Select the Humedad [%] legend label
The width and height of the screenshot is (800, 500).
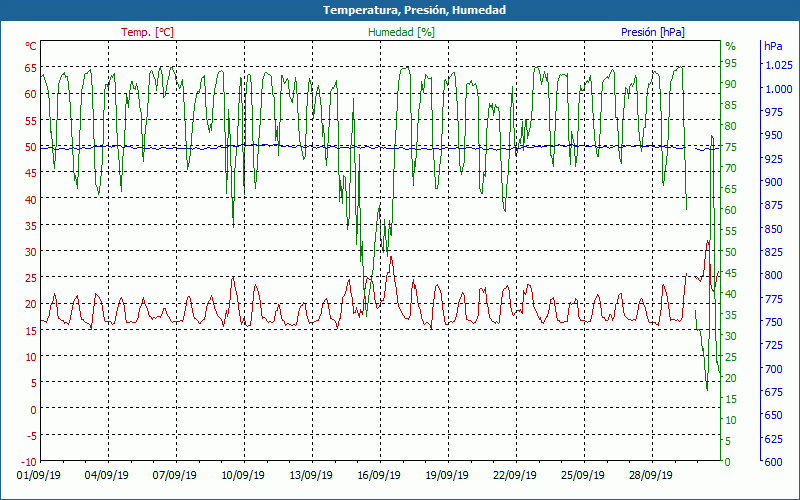coord(401,32)
